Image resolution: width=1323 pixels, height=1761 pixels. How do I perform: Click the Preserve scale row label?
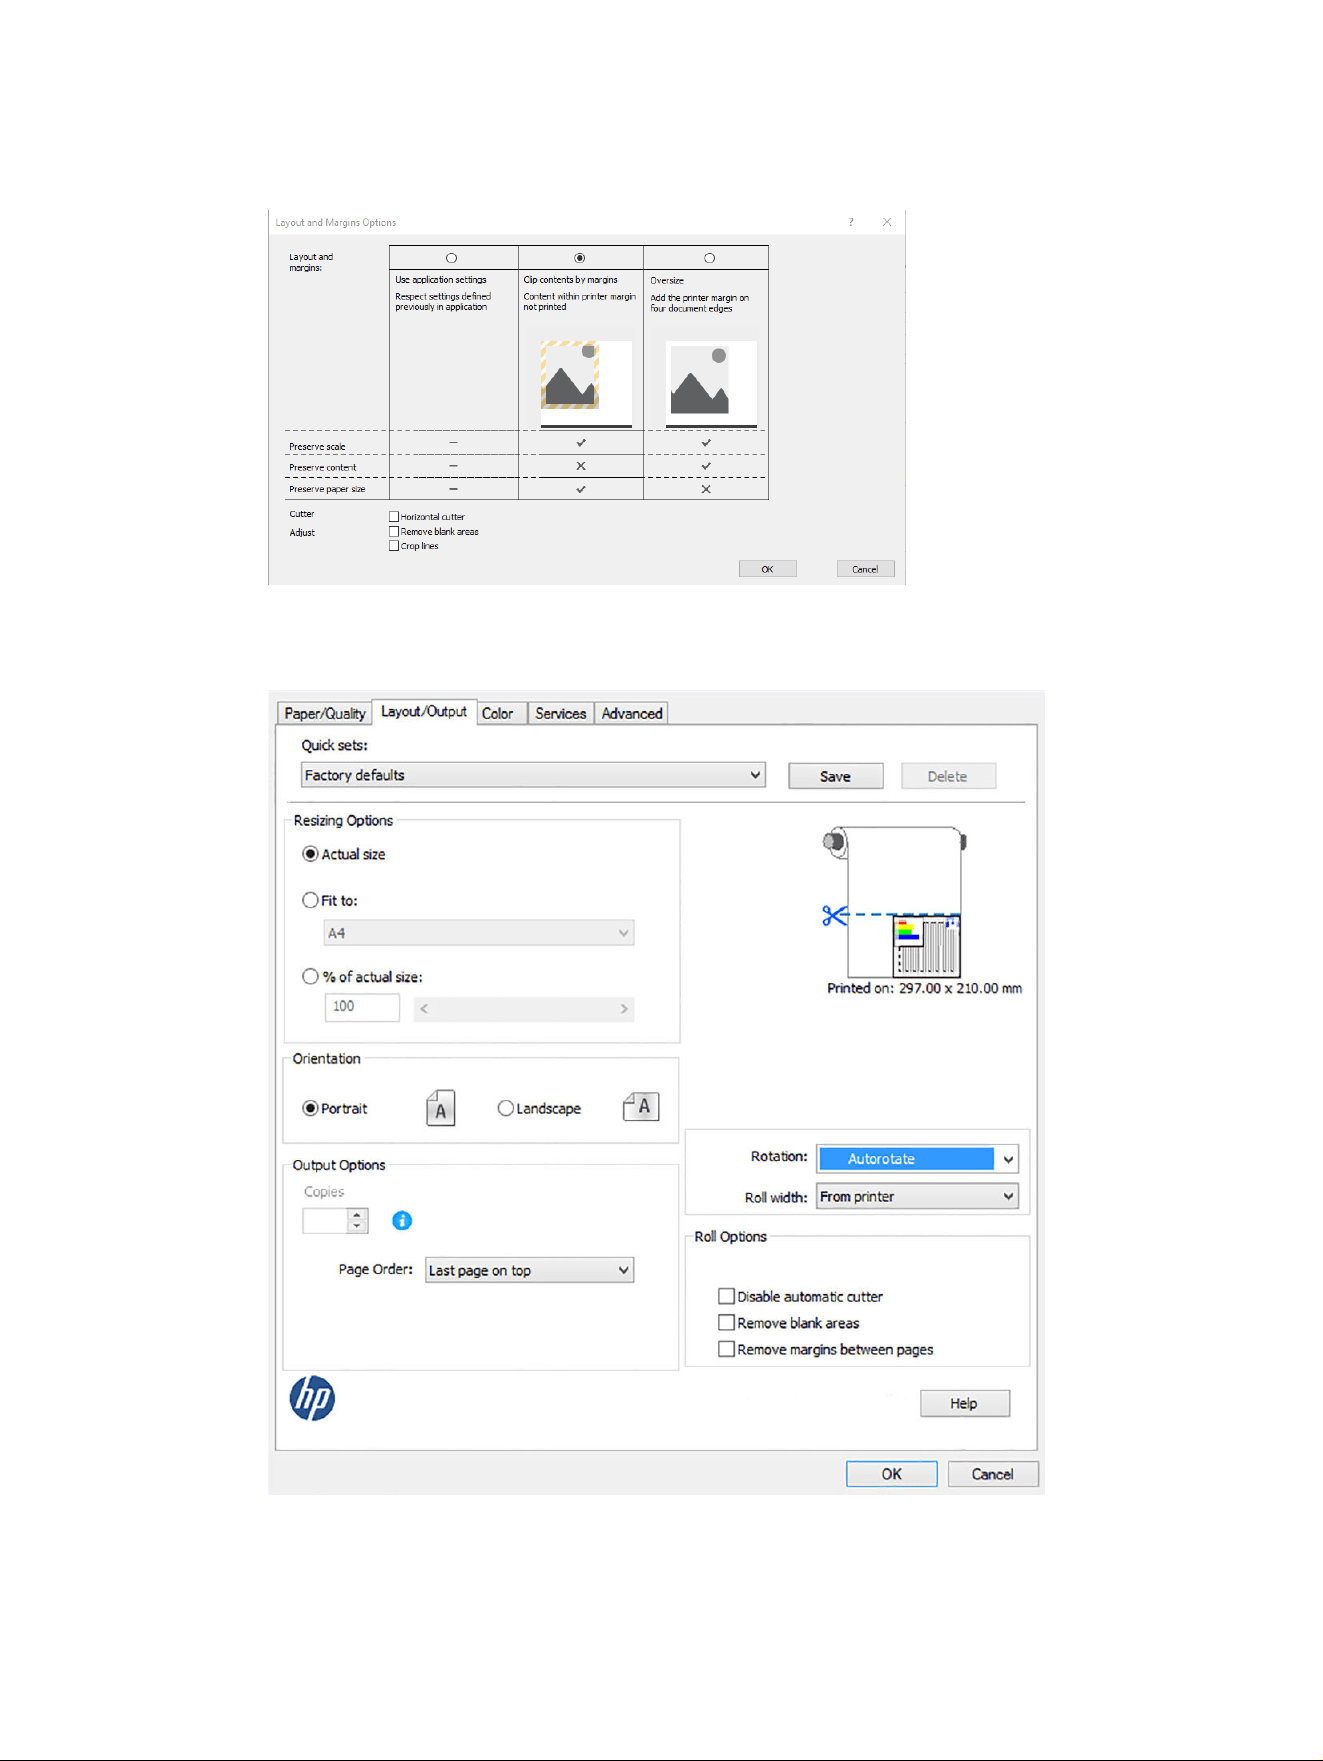click(x=318, y=447)
